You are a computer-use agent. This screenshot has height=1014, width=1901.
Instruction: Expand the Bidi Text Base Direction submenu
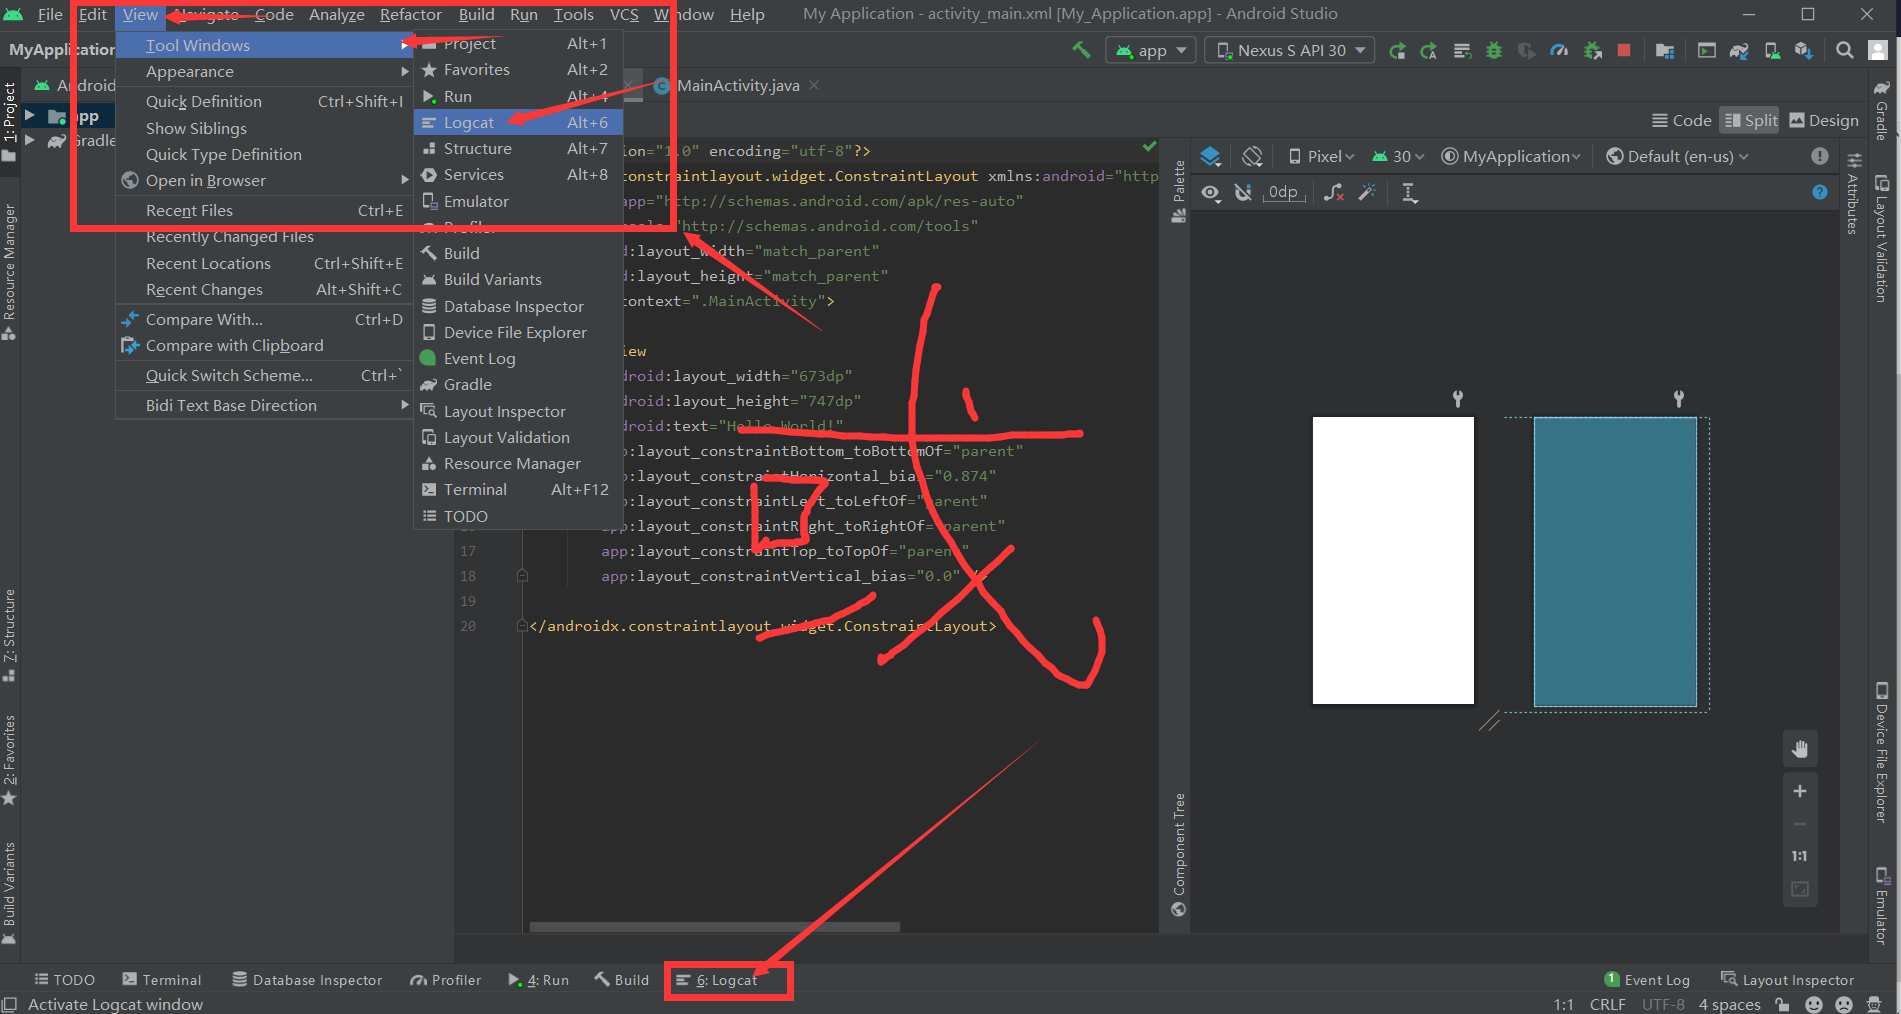click(x=265, y=405)
